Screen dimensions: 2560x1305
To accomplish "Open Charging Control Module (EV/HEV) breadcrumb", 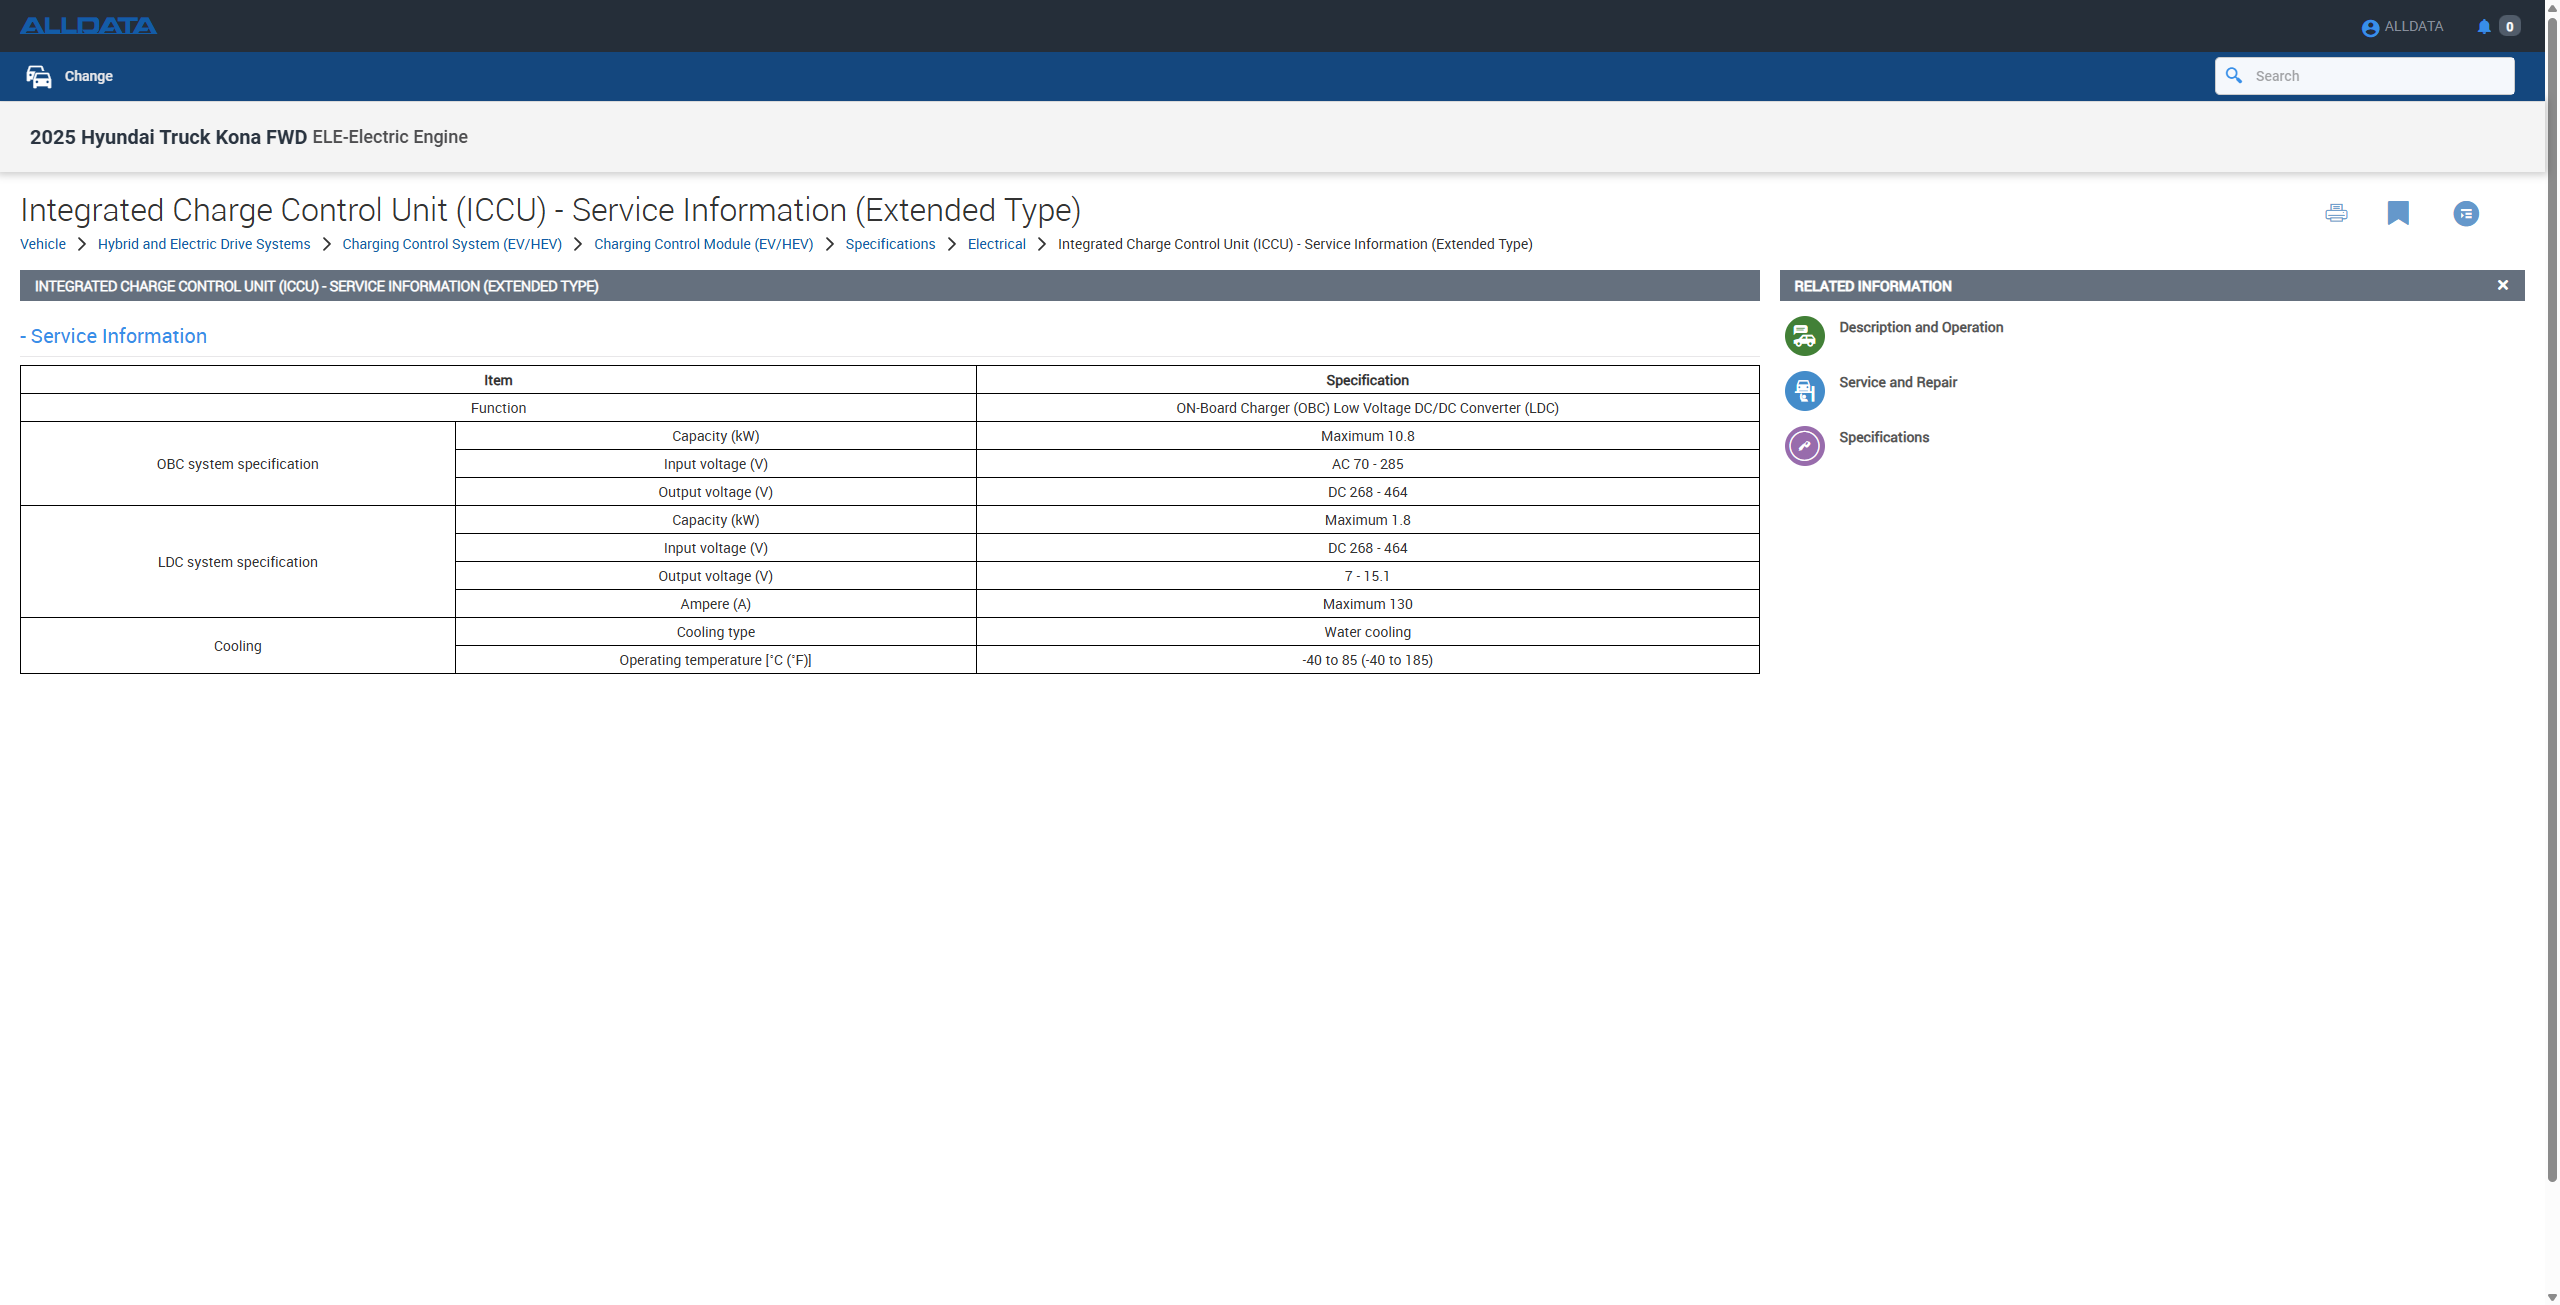I will (703, 245).
